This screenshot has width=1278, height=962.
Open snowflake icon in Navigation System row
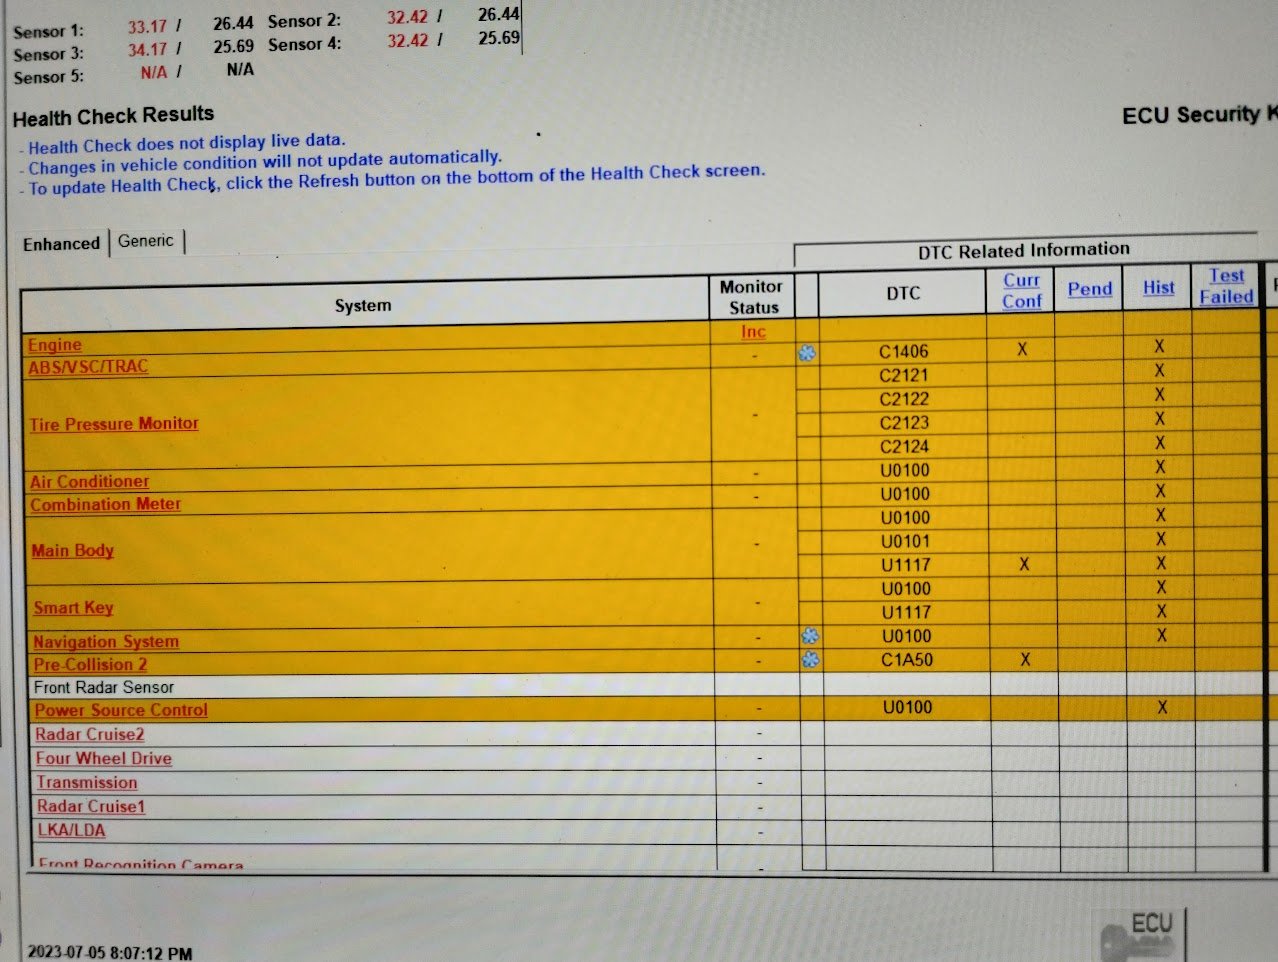[810, 636]
